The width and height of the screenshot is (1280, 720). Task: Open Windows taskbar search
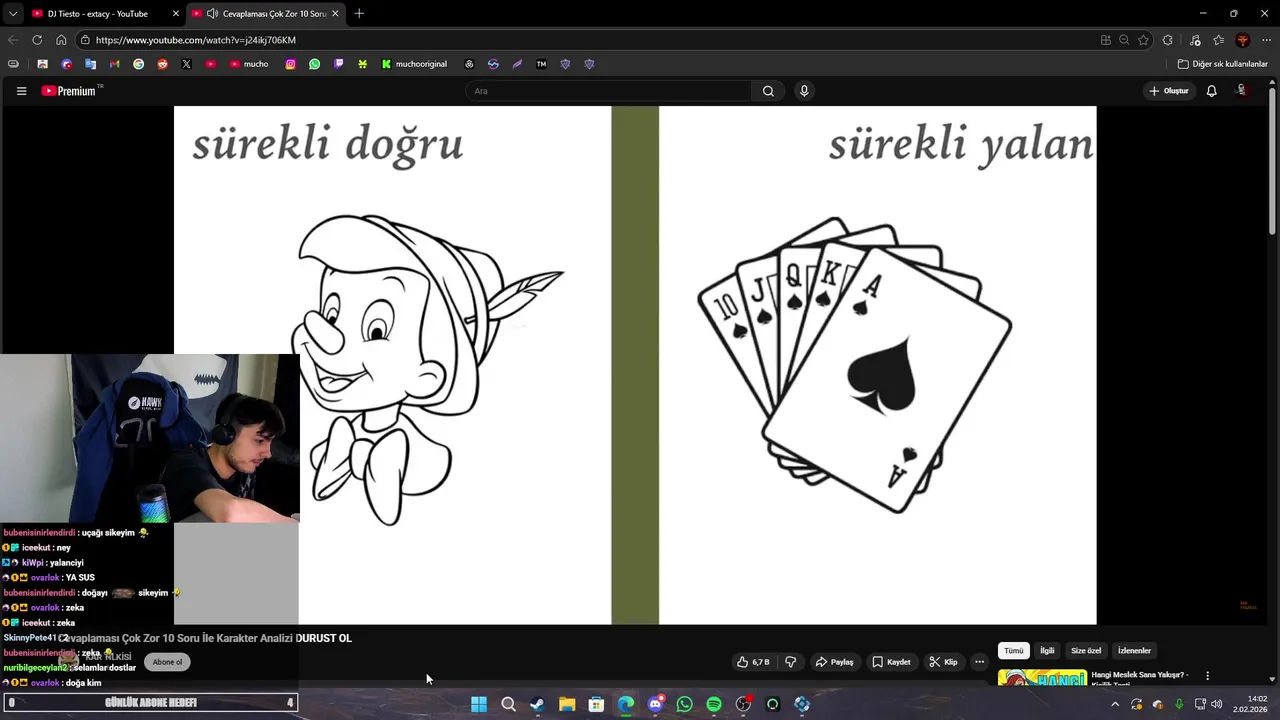[508, 704]
